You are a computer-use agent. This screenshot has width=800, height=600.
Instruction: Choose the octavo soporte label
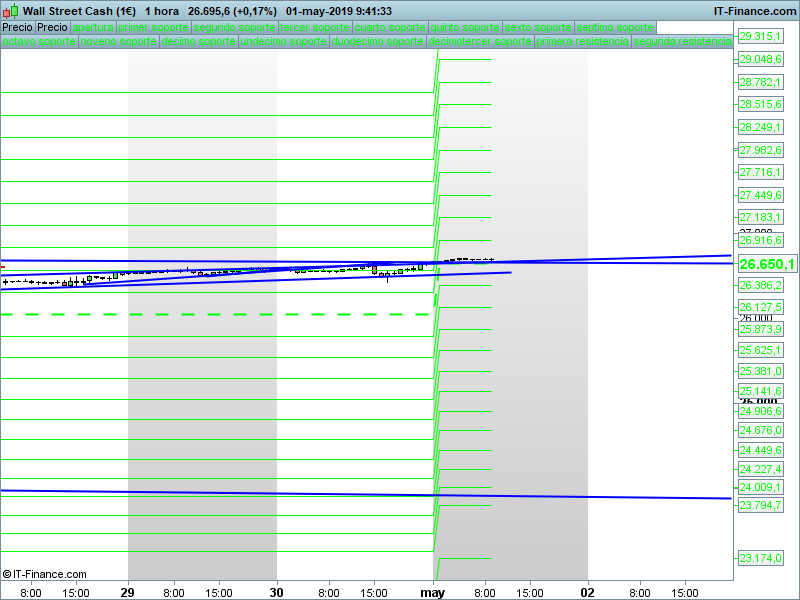tap(39, 41)
